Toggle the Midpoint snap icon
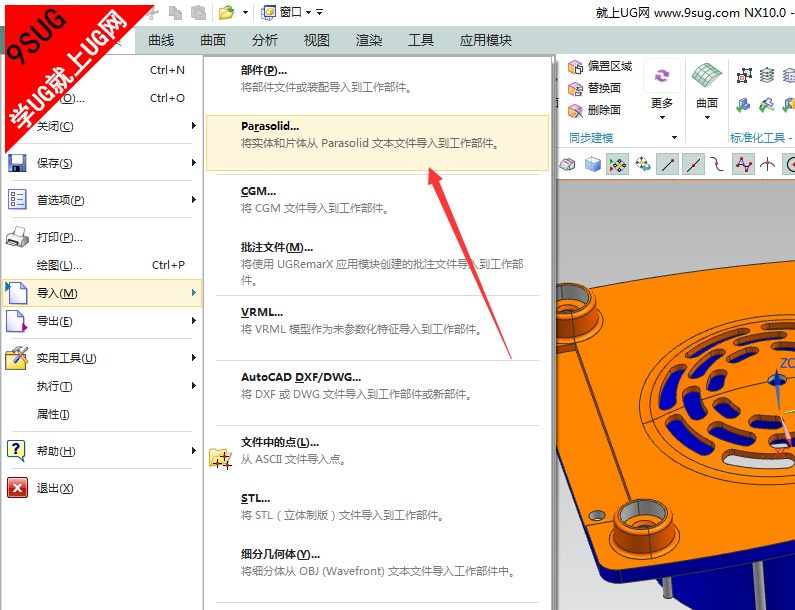Viewport: 795px width, 610px height. click(693, 164)
